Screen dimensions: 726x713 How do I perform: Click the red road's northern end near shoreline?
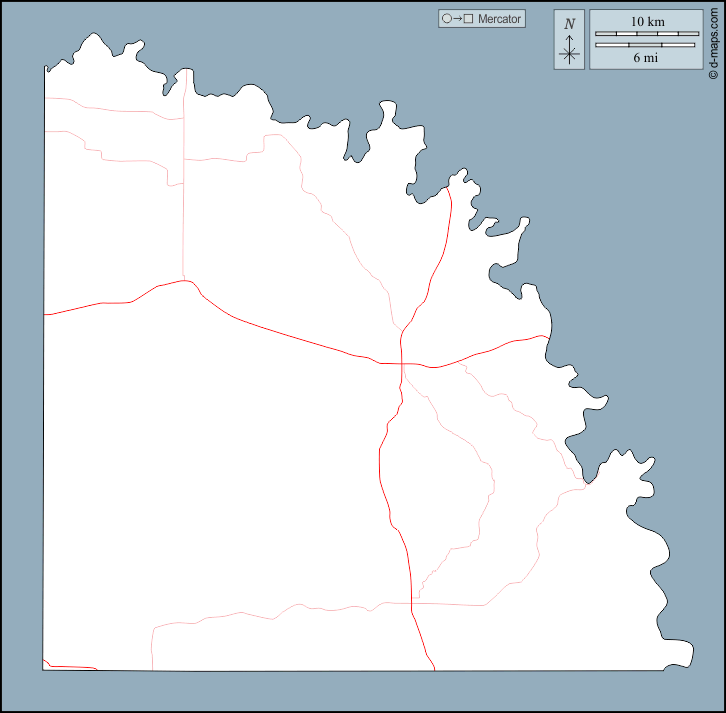pyautogui.click(x=450, y=192)
